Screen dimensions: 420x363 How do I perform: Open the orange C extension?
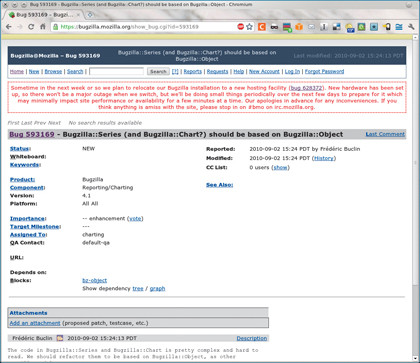click(262, 27)
